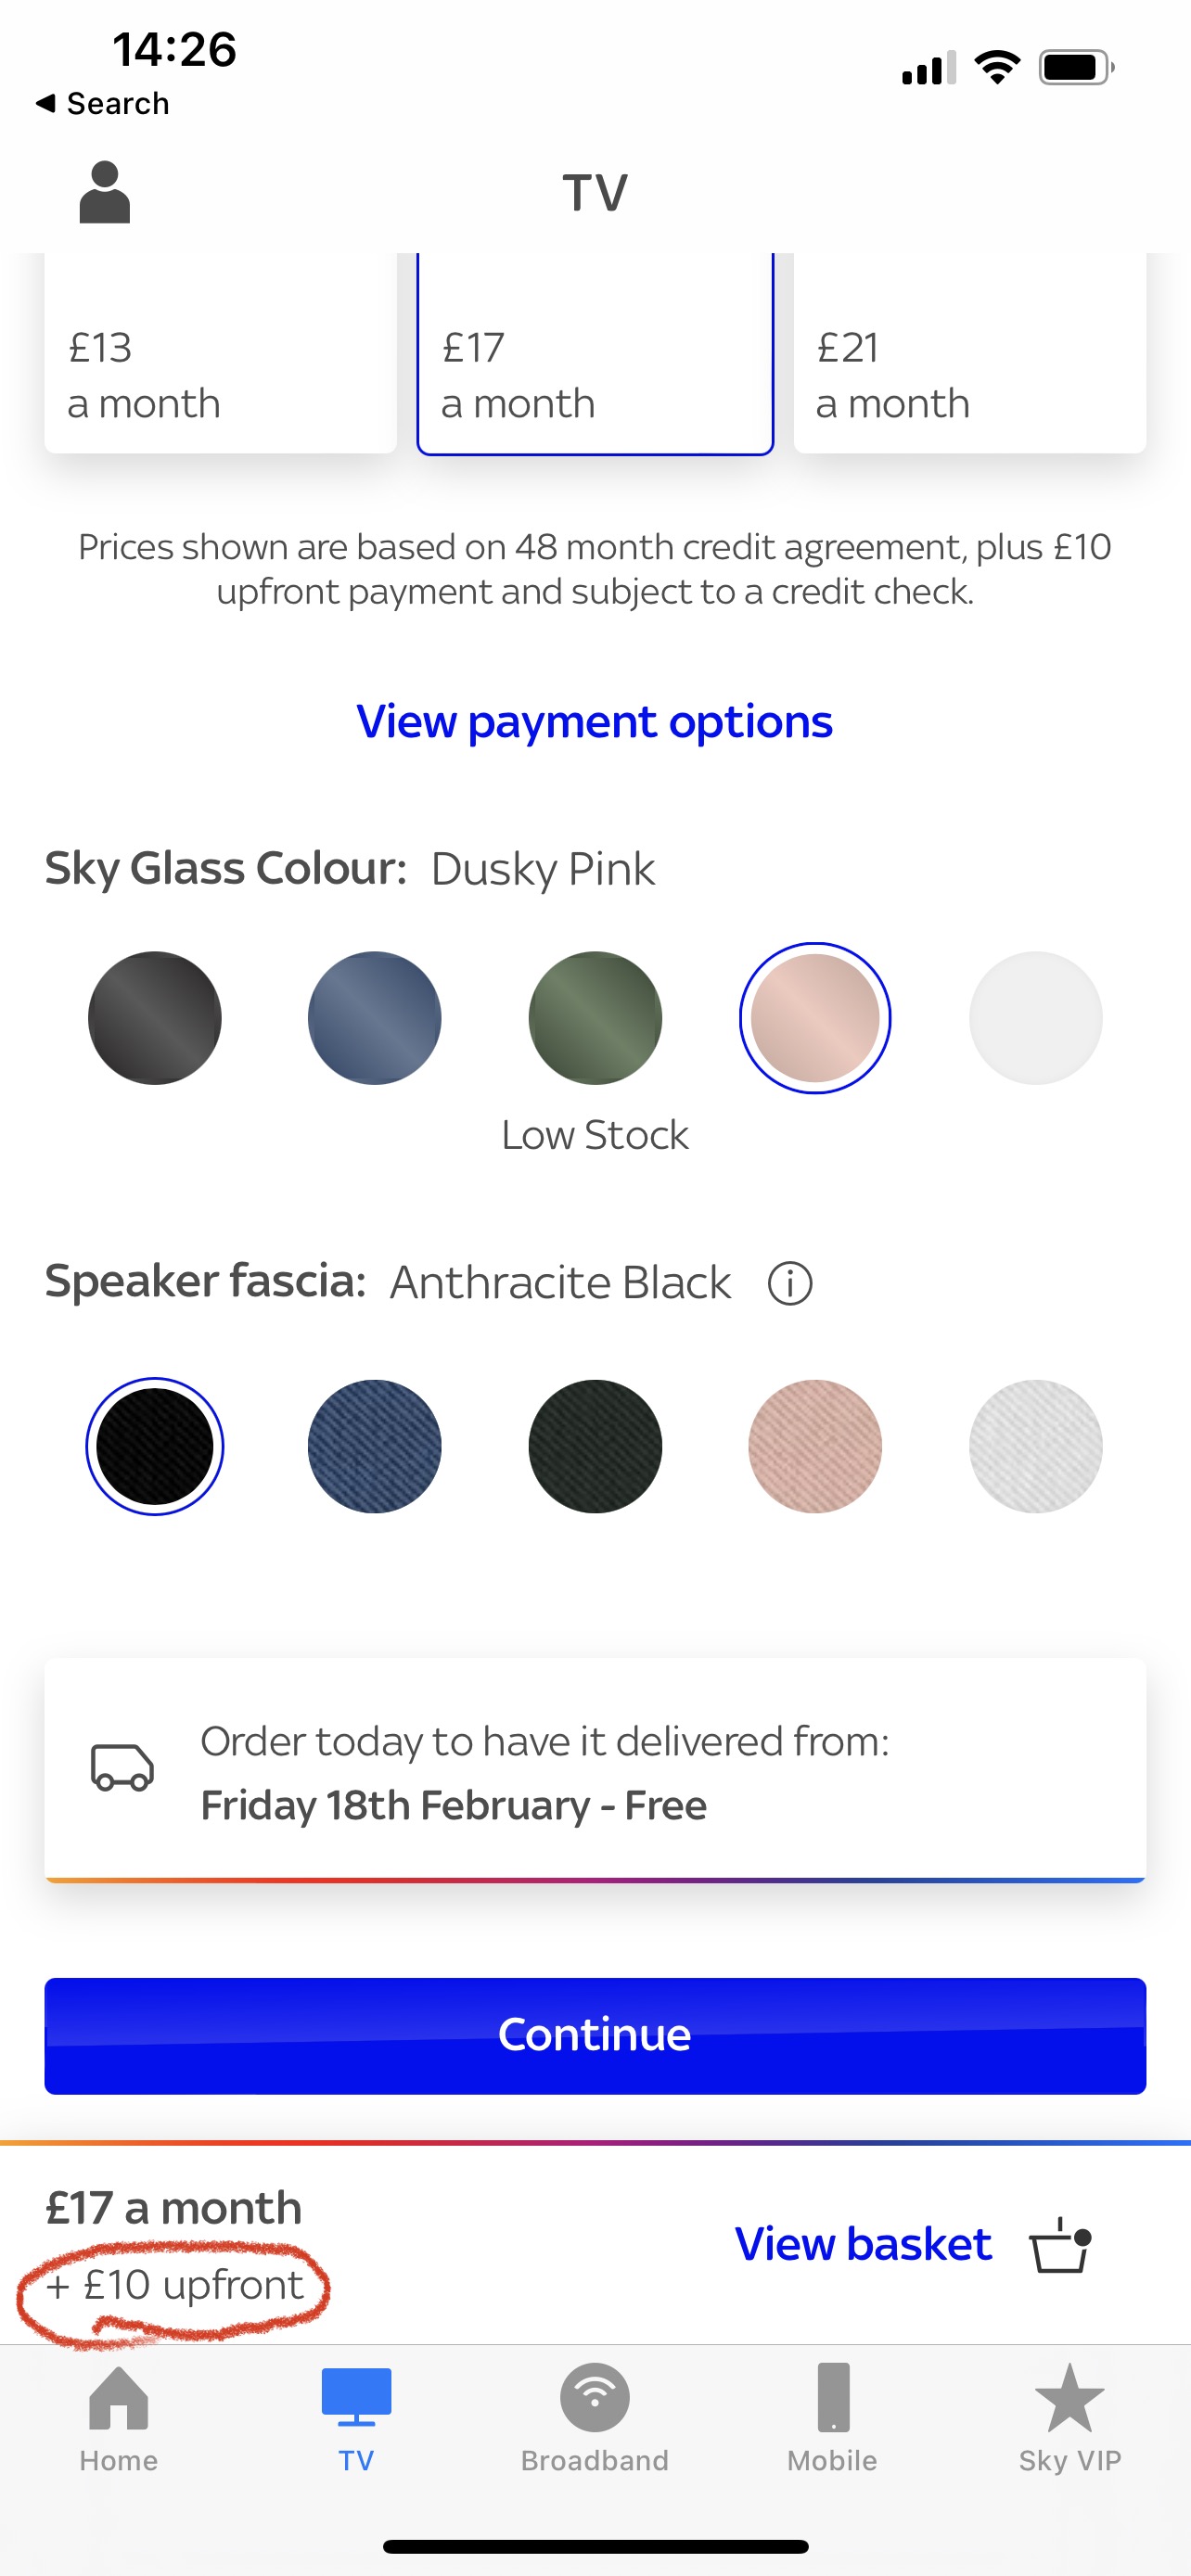Tap the speaker fascia info icon
The width and height of the screenshot is (1191, 2576).
click(x=789, y=1283)
